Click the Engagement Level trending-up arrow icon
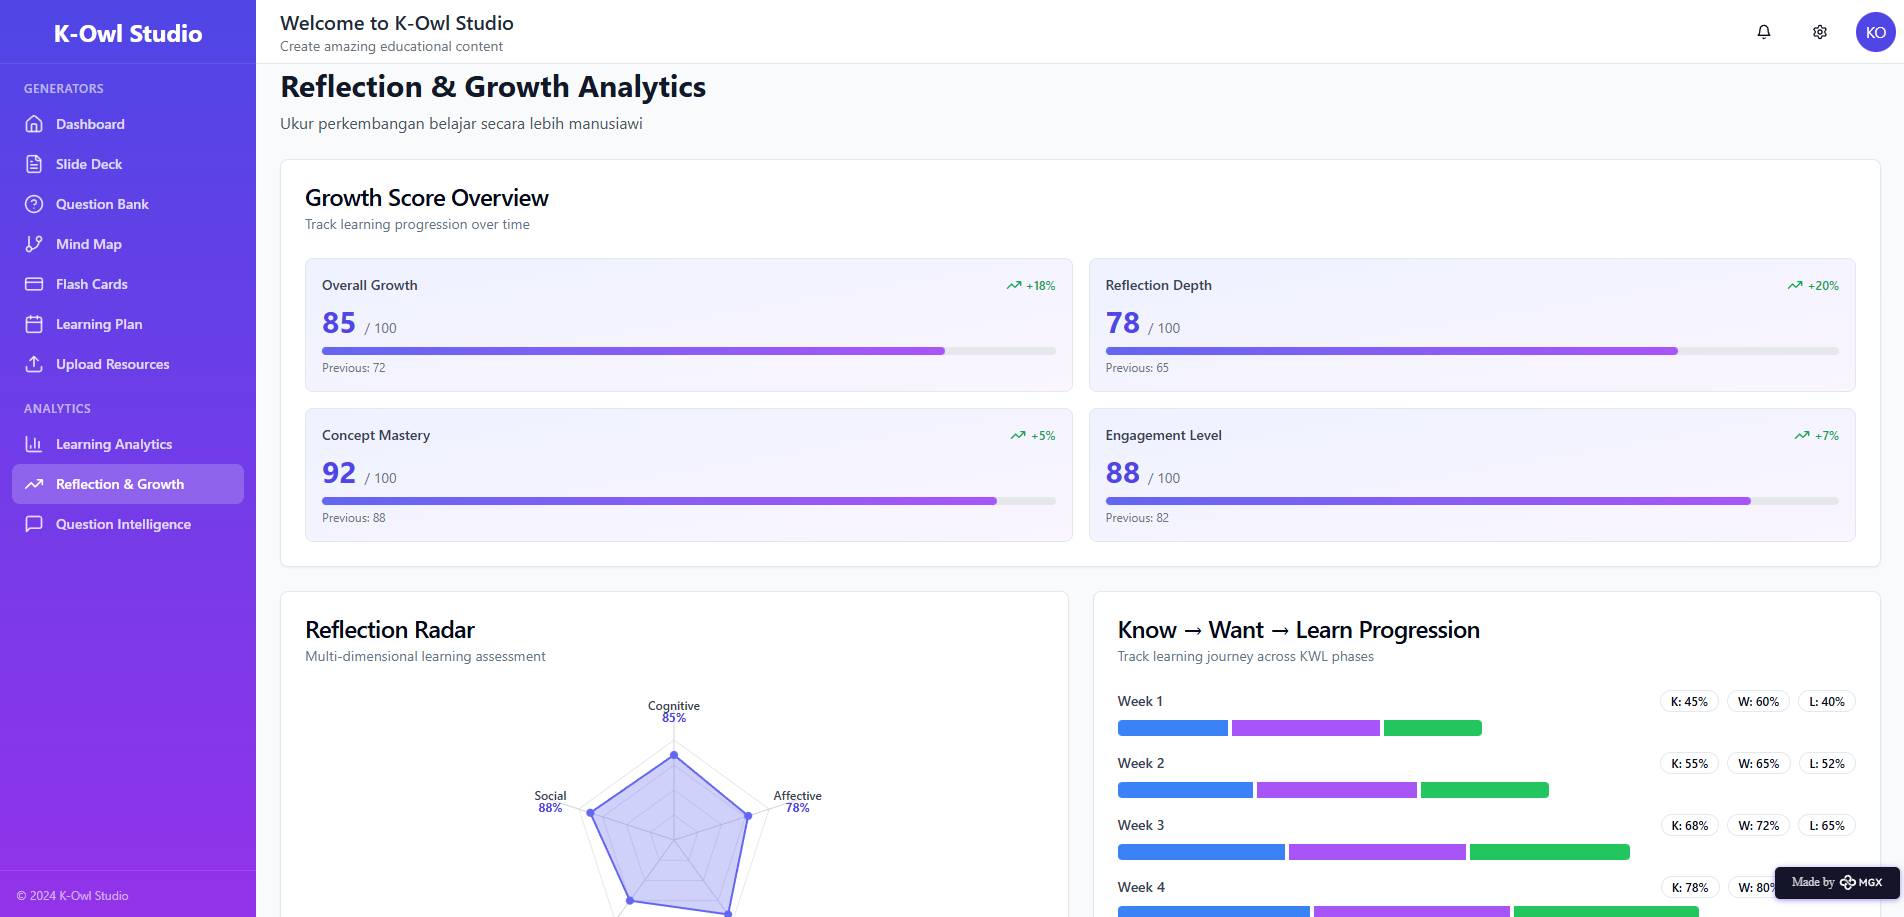This screenshot has height=917, width=1904. (x=1802, y=436)
